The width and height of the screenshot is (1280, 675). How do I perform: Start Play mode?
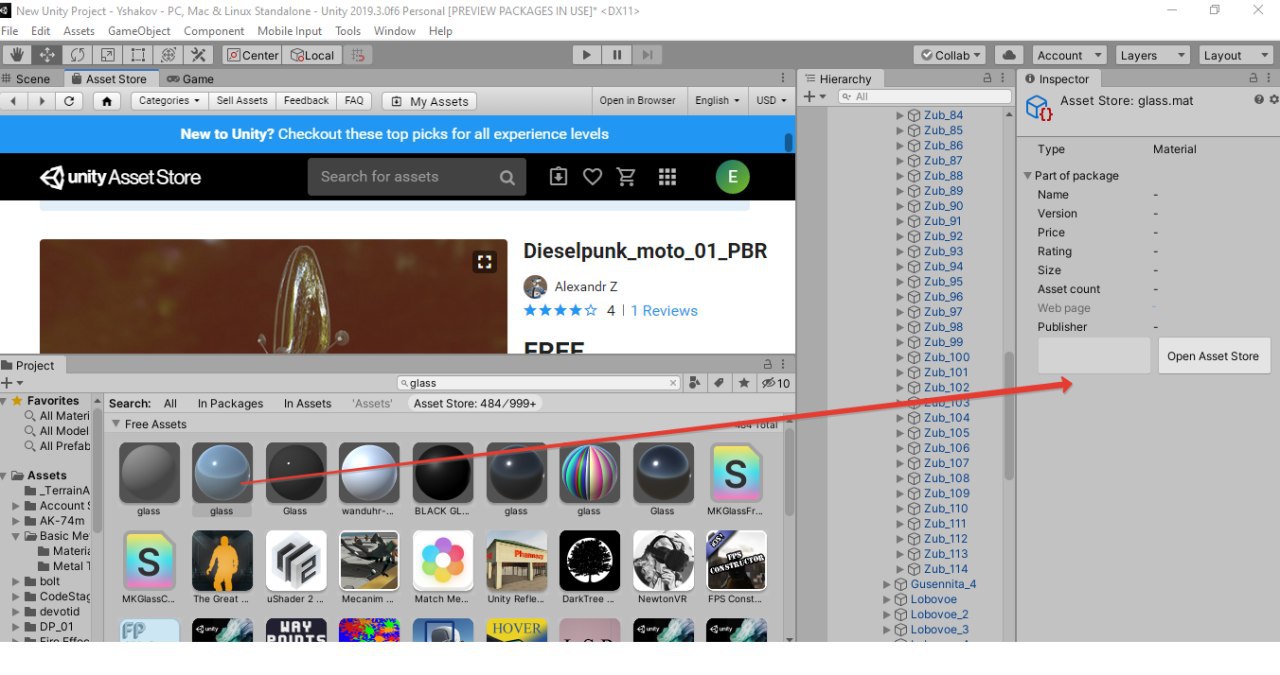click(587, 55)
